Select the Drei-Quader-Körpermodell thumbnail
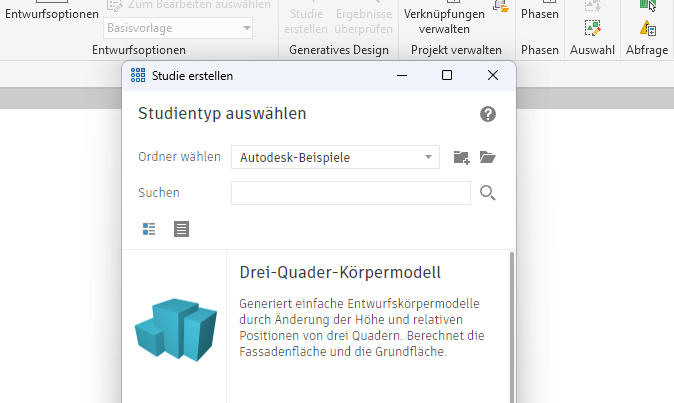The height and width of the screenshot is (403, 674). point(176,330)
